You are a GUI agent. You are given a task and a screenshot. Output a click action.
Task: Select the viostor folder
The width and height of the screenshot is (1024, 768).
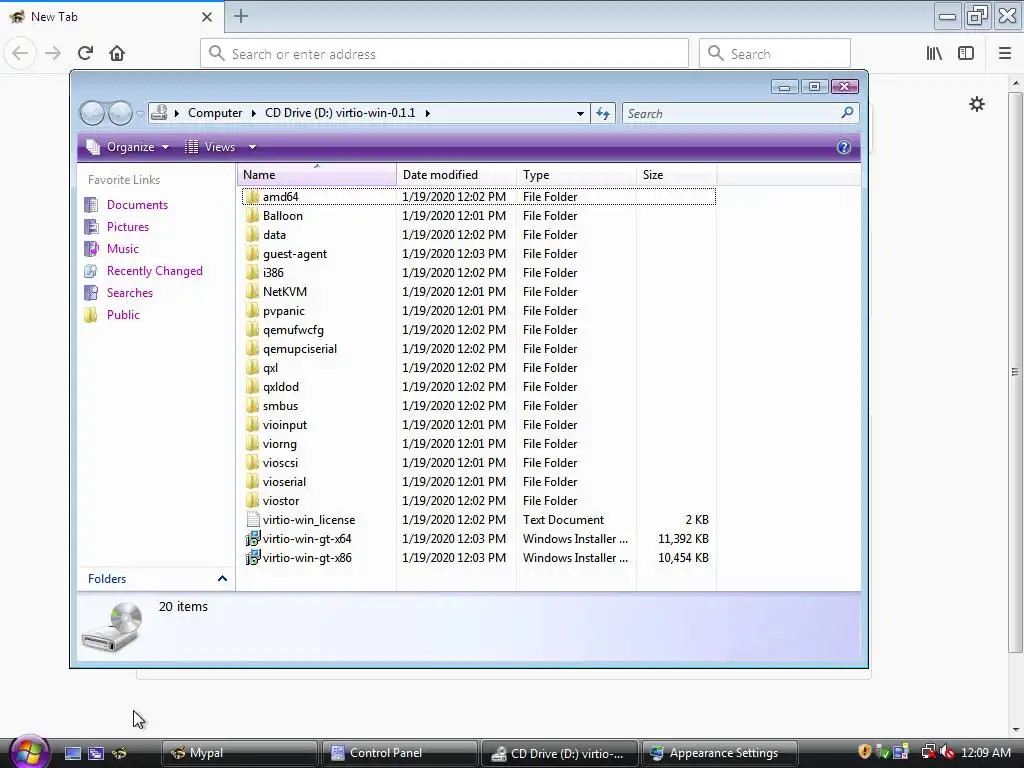click(281, 501)
